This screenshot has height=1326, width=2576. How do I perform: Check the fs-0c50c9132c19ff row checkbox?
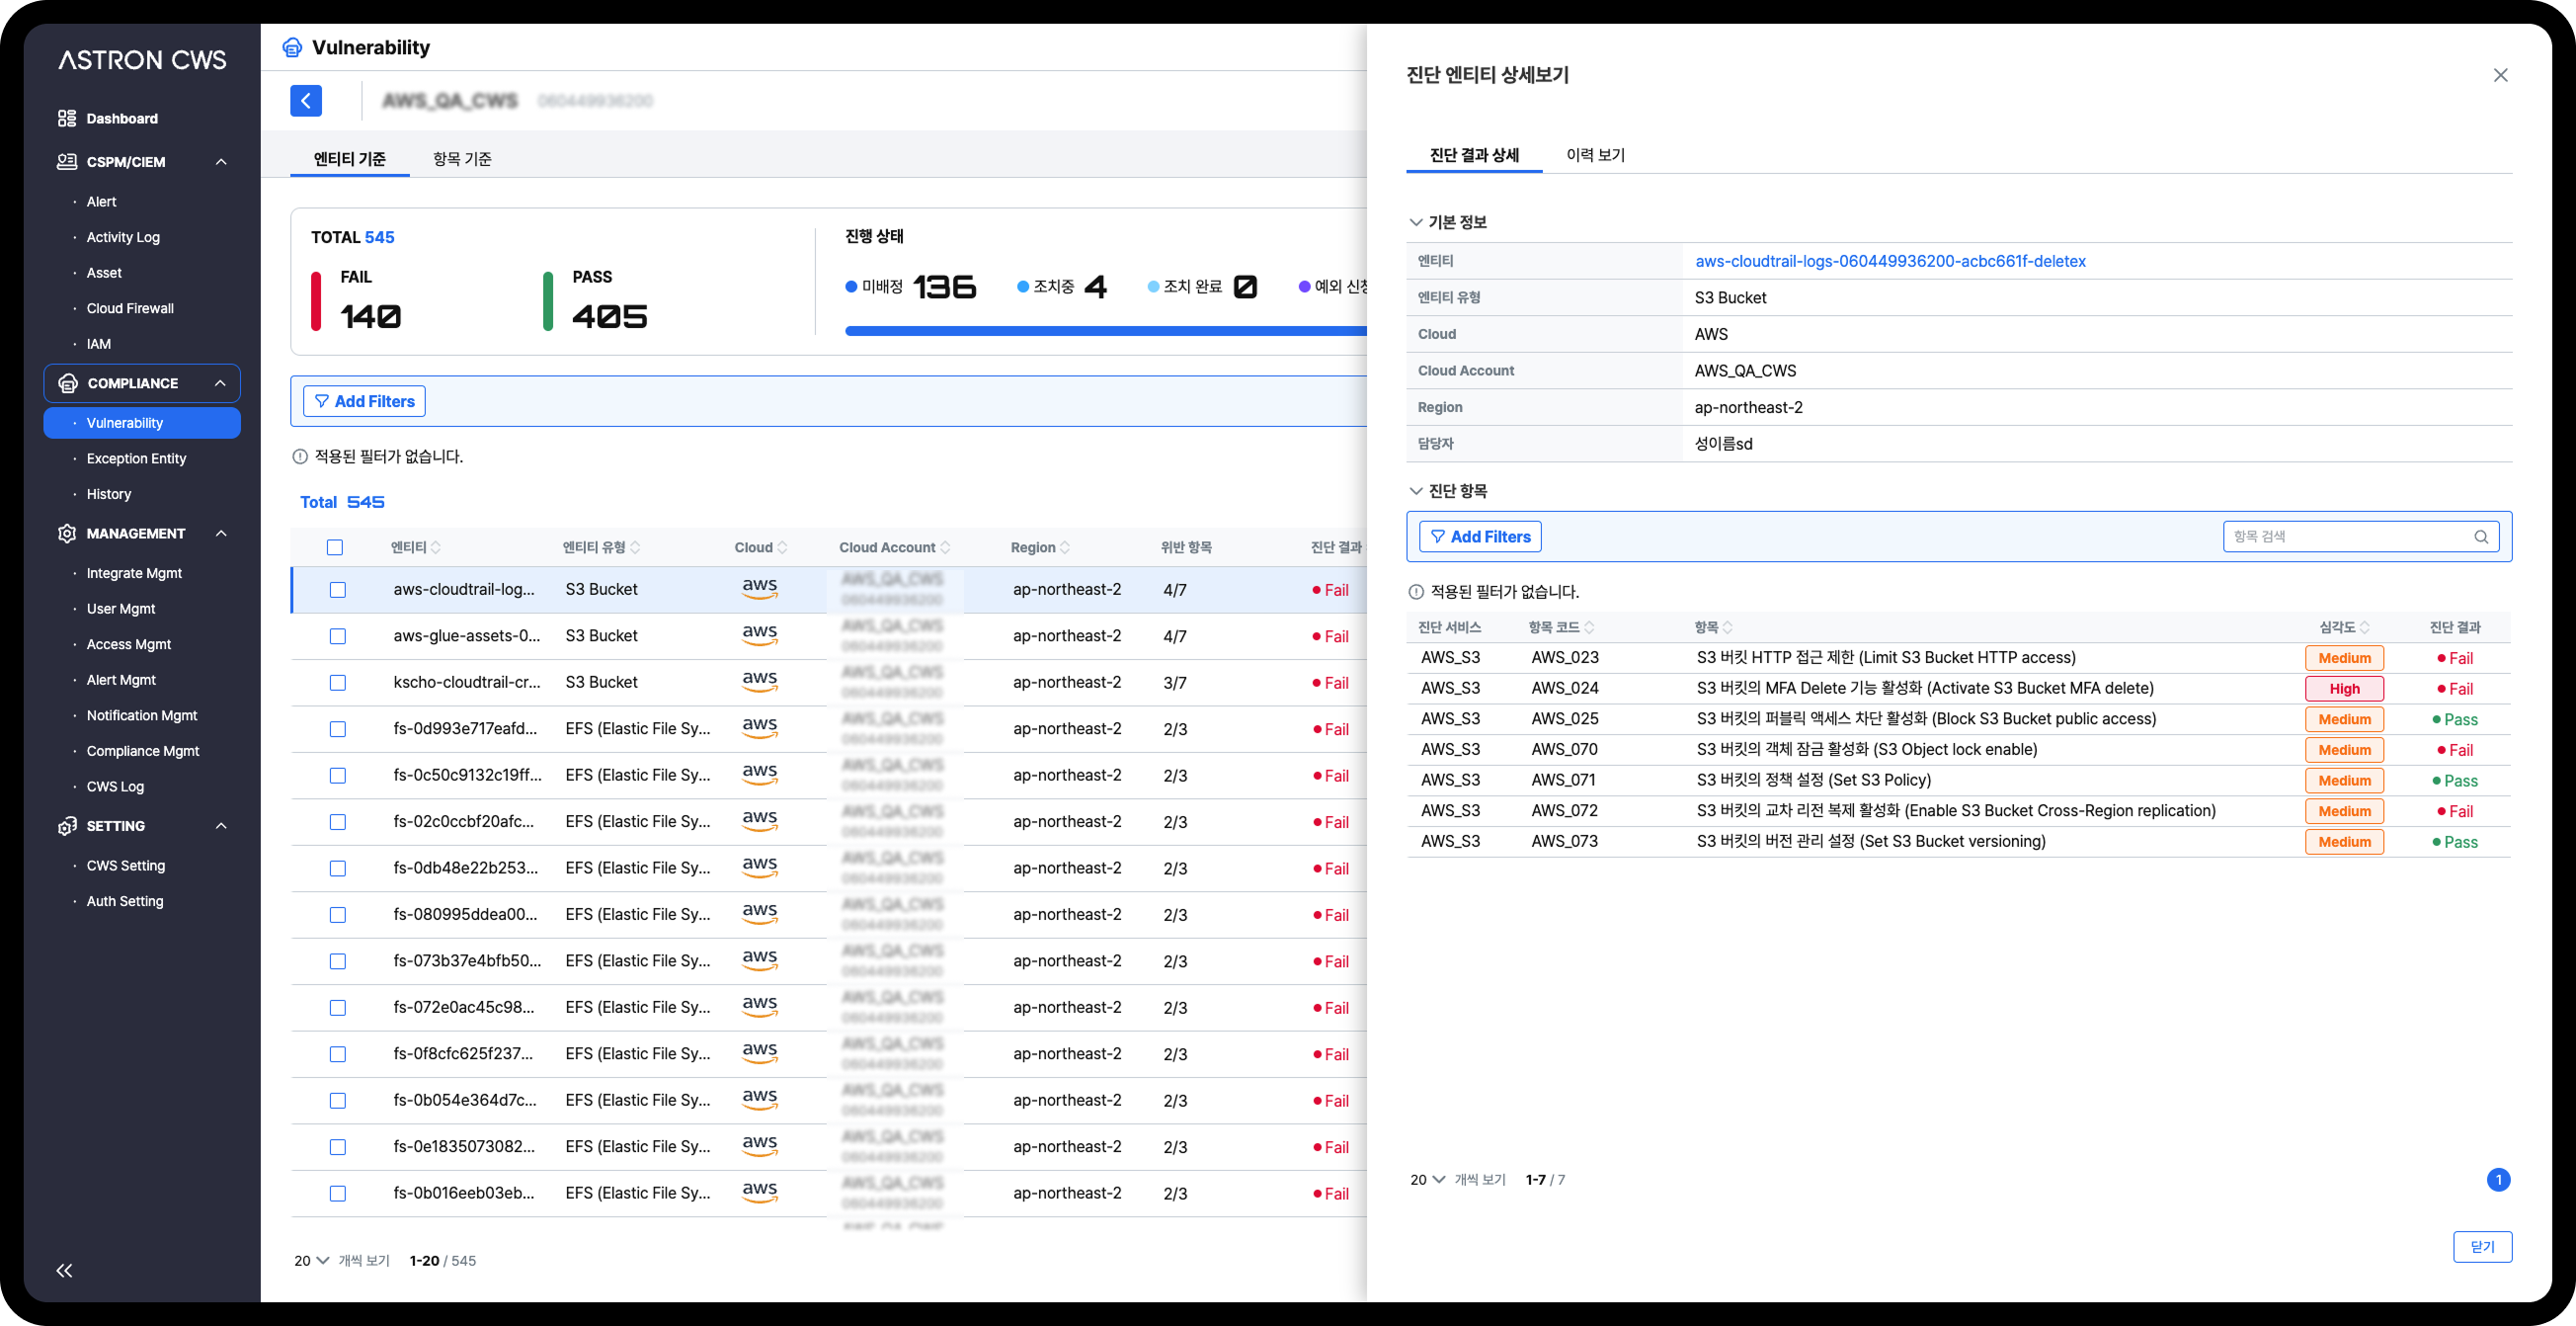pos(338,776)
